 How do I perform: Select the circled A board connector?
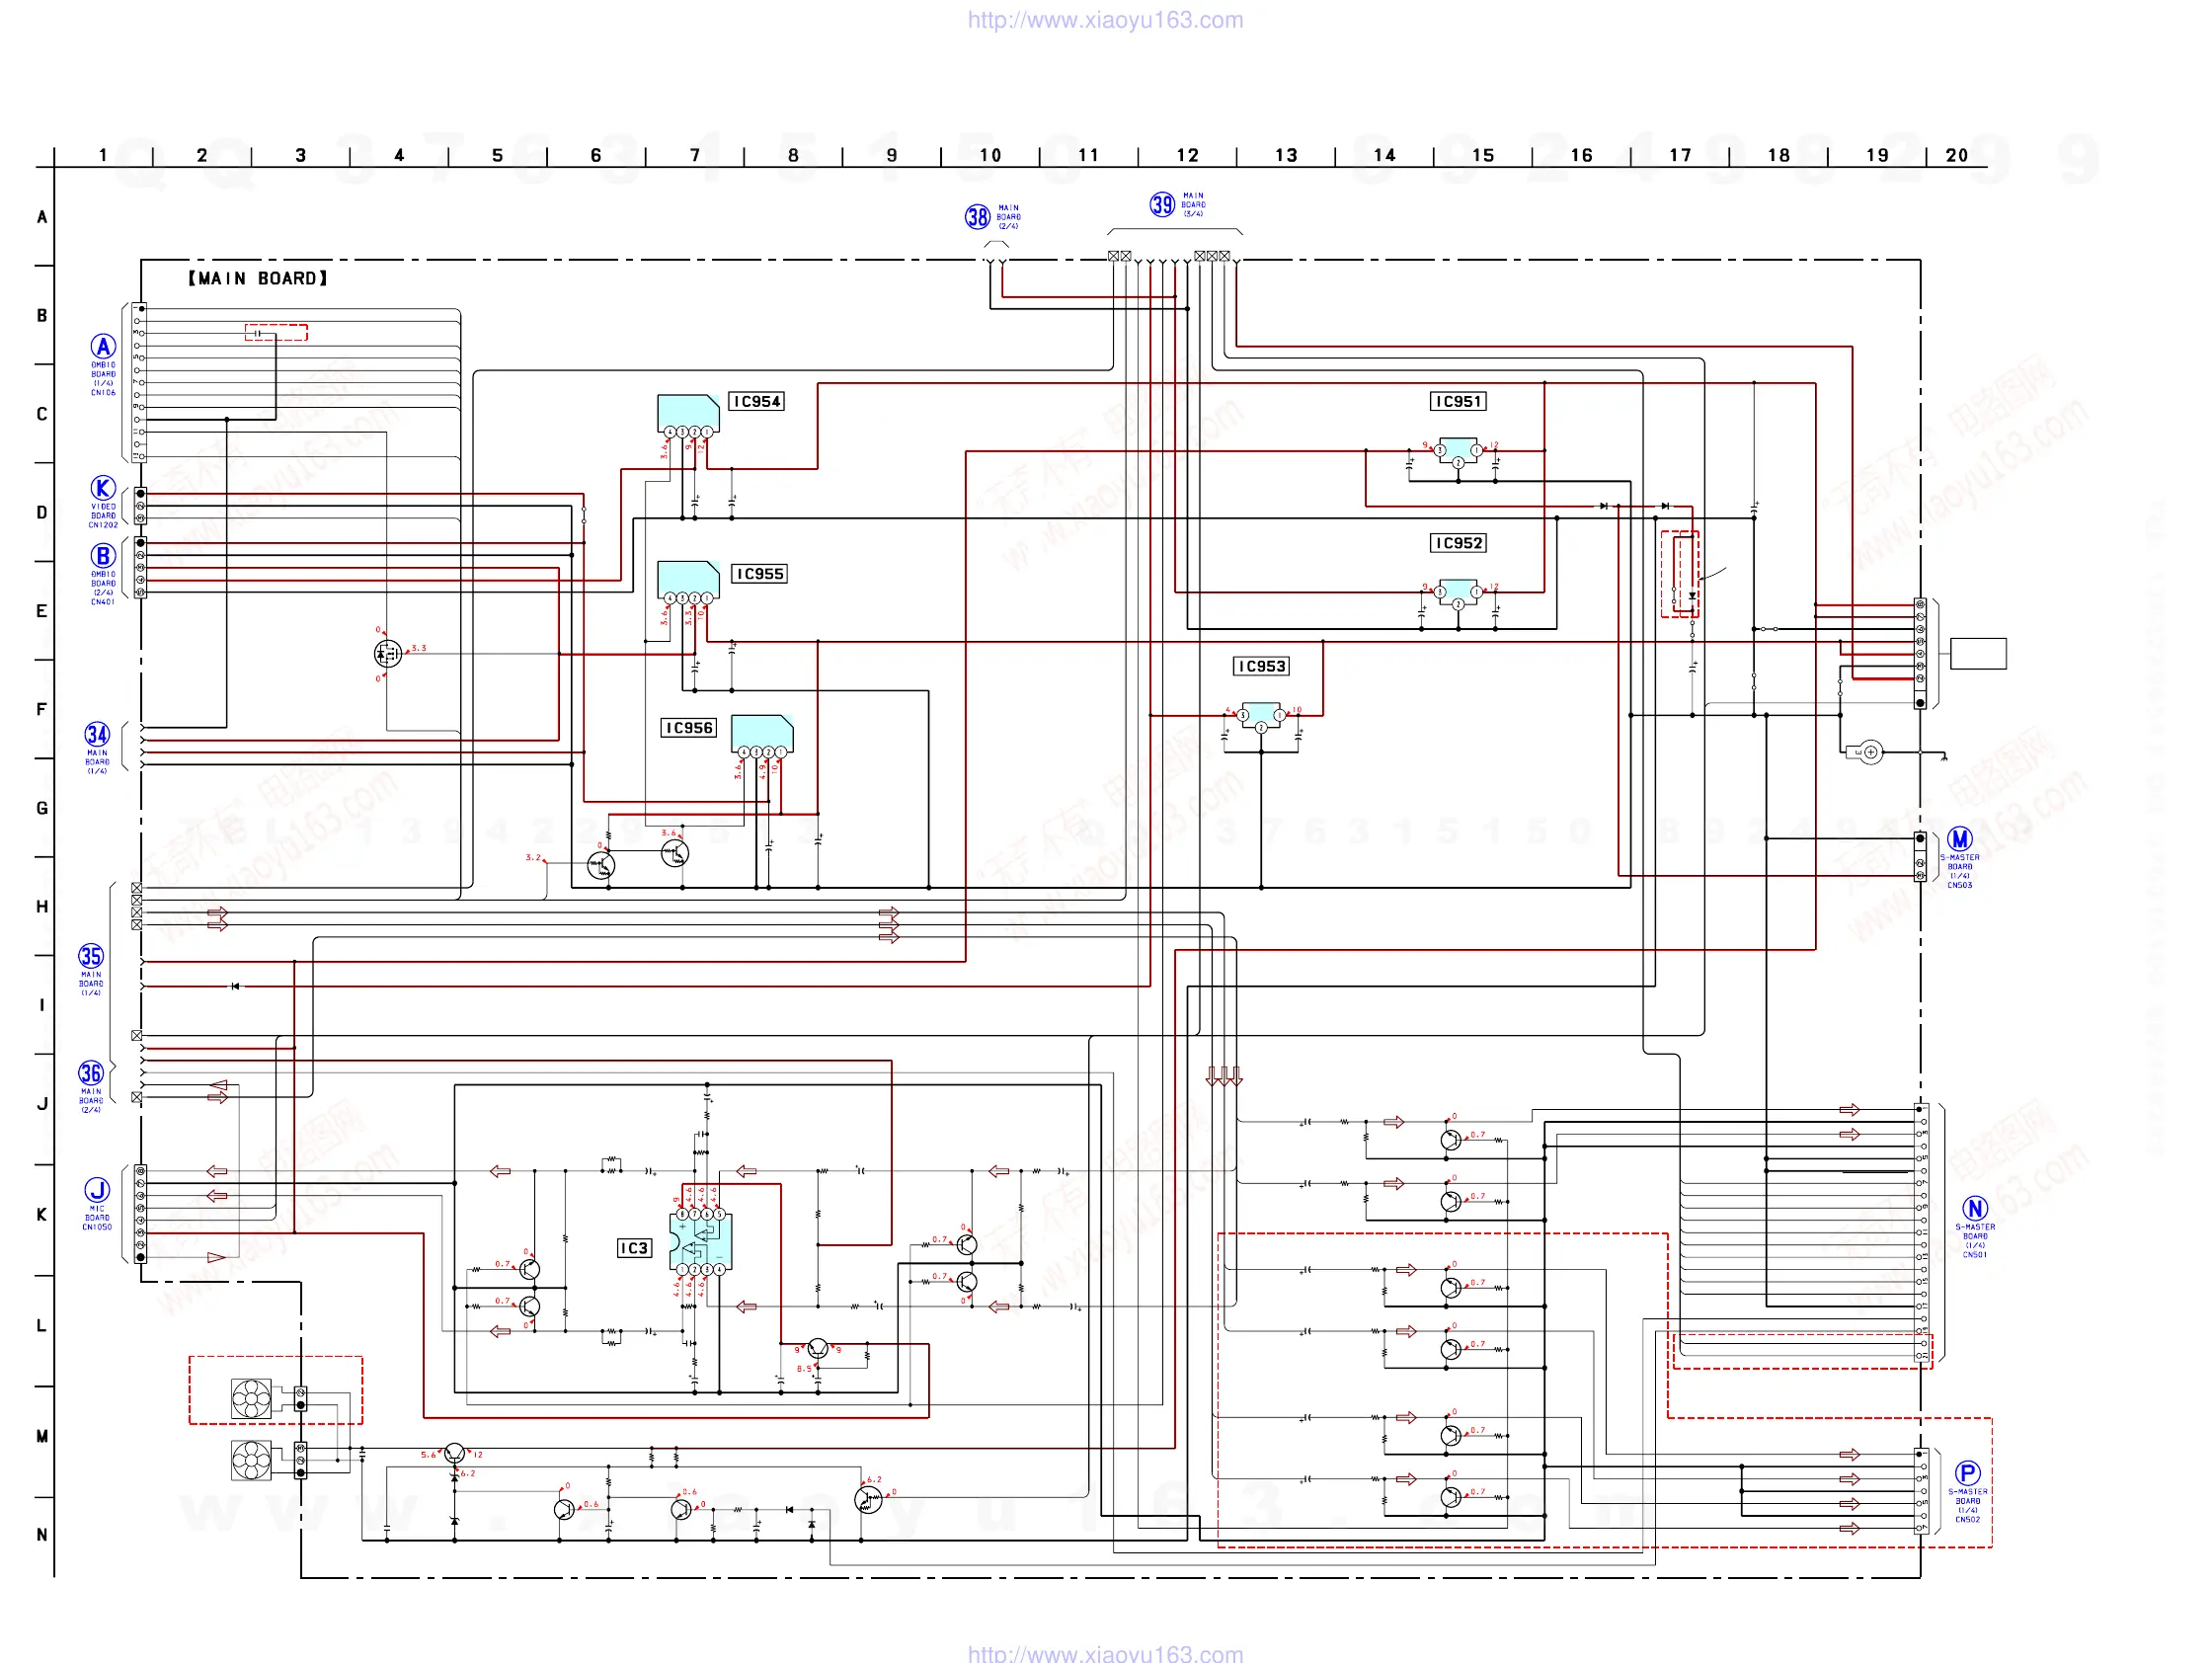tap(103, 347)
